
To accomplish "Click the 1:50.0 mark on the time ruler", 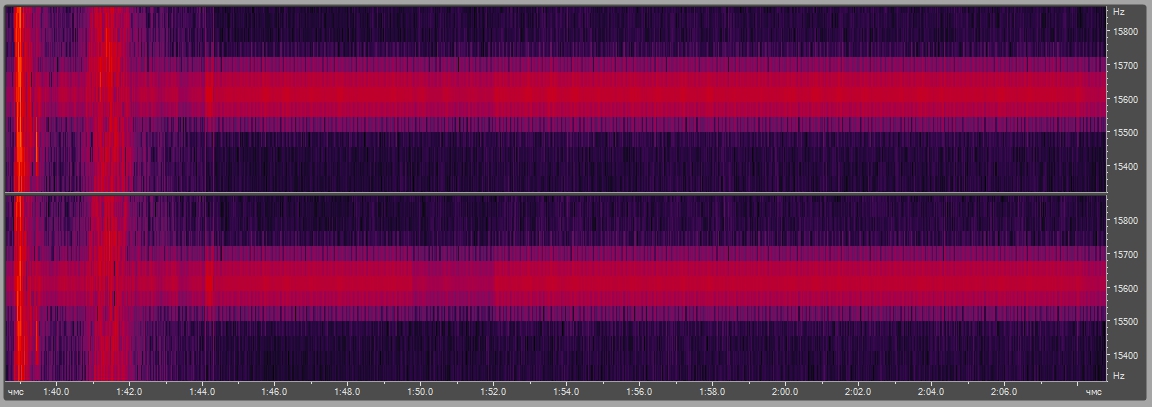I will tap(420, 392).
